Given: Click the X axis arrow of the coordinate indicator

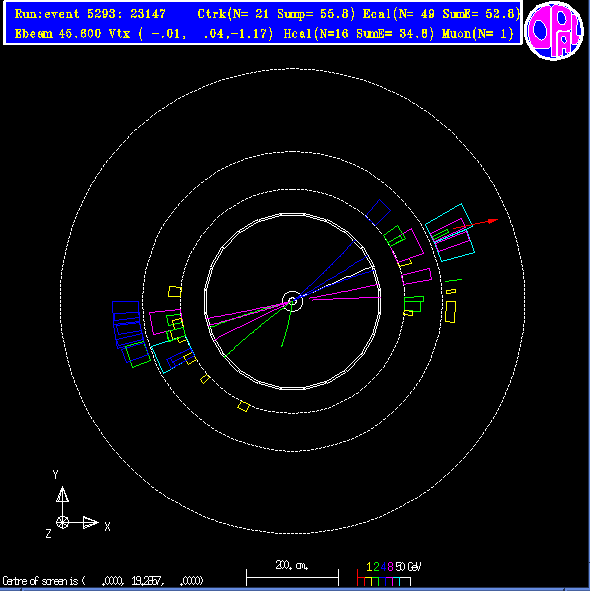Looking at the screenshot, I should click(x=91, y=522).
